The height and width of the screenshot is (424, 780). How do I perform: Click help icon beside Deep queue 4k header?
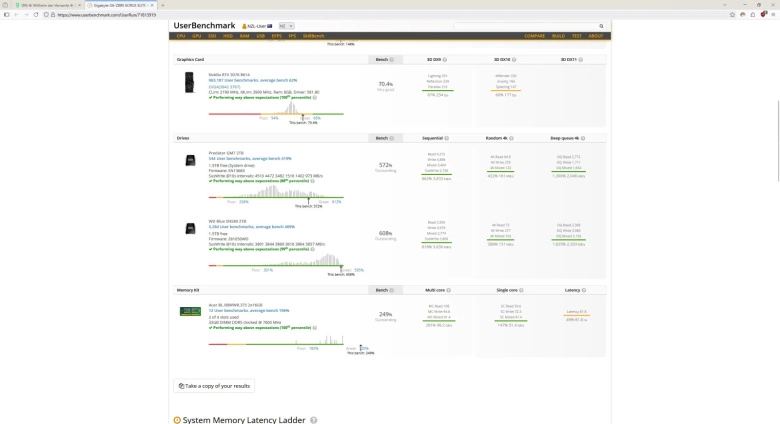583,138
